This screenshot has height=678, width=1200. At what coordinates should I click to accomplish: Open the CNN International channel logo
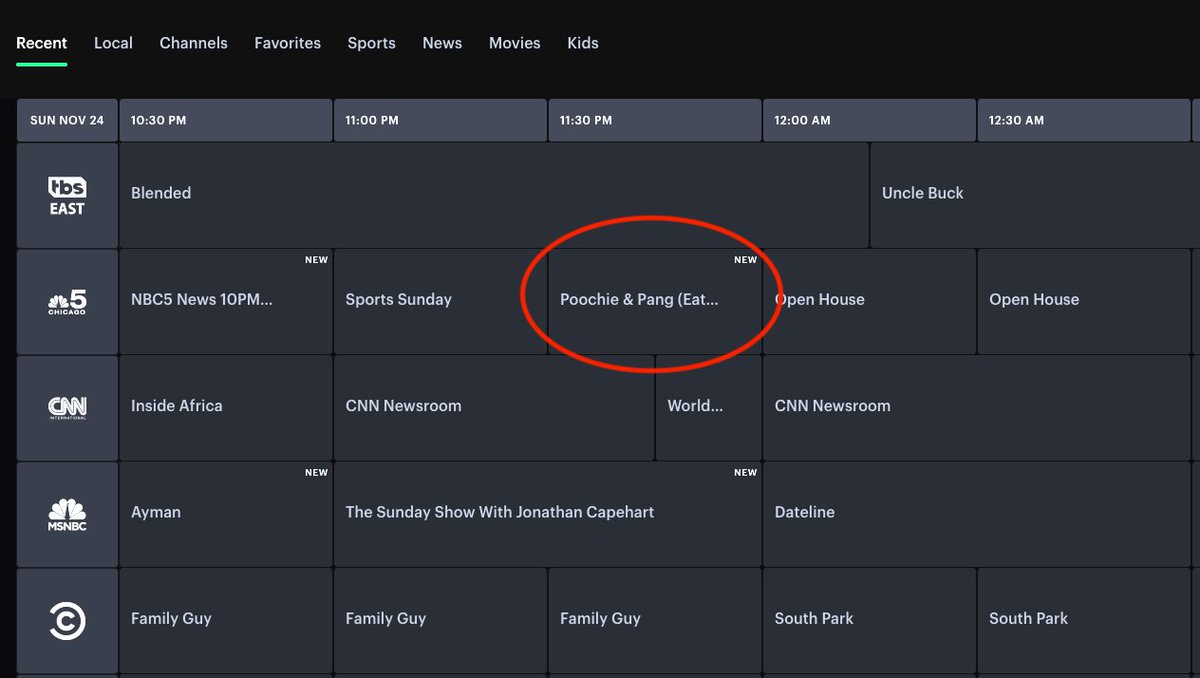67,408
